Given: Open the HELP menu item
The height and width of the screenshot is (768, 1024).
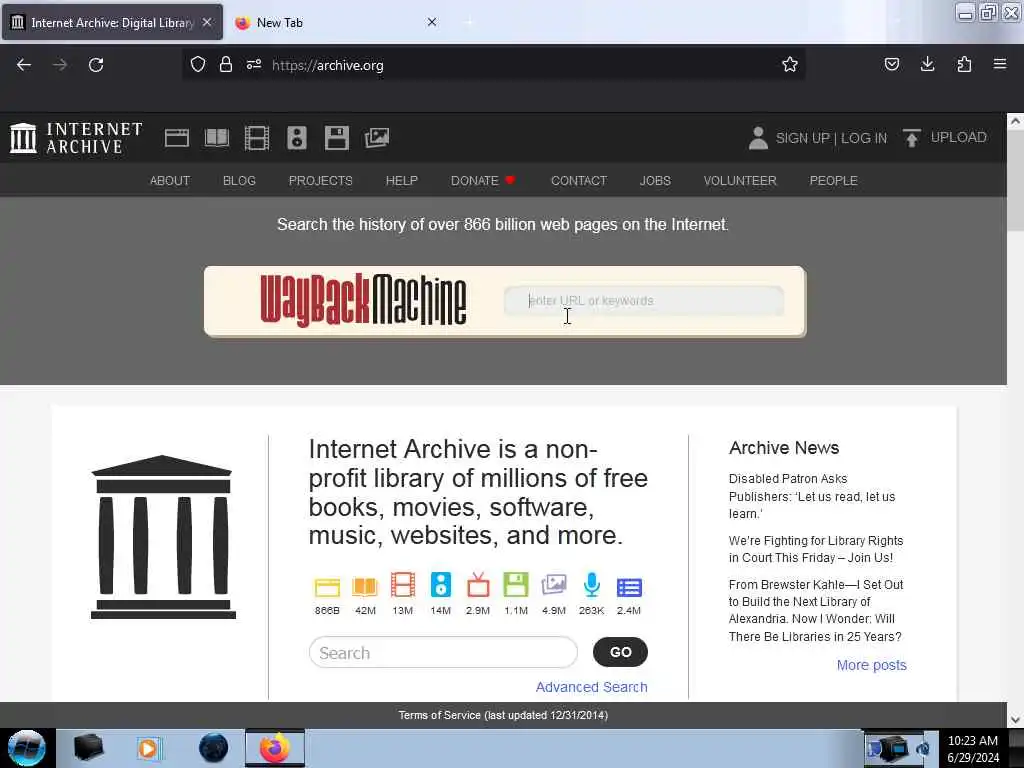Looking at the screenshot, I should click(402, 181).
